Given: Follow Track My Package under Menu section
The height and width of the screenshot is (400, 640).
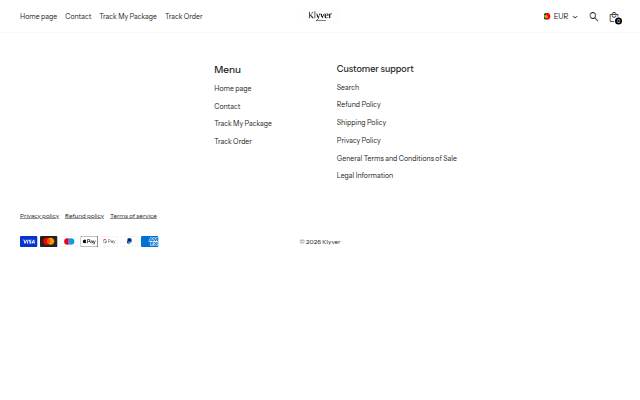Looking at the screenshot, I should (x=243, y=123).
